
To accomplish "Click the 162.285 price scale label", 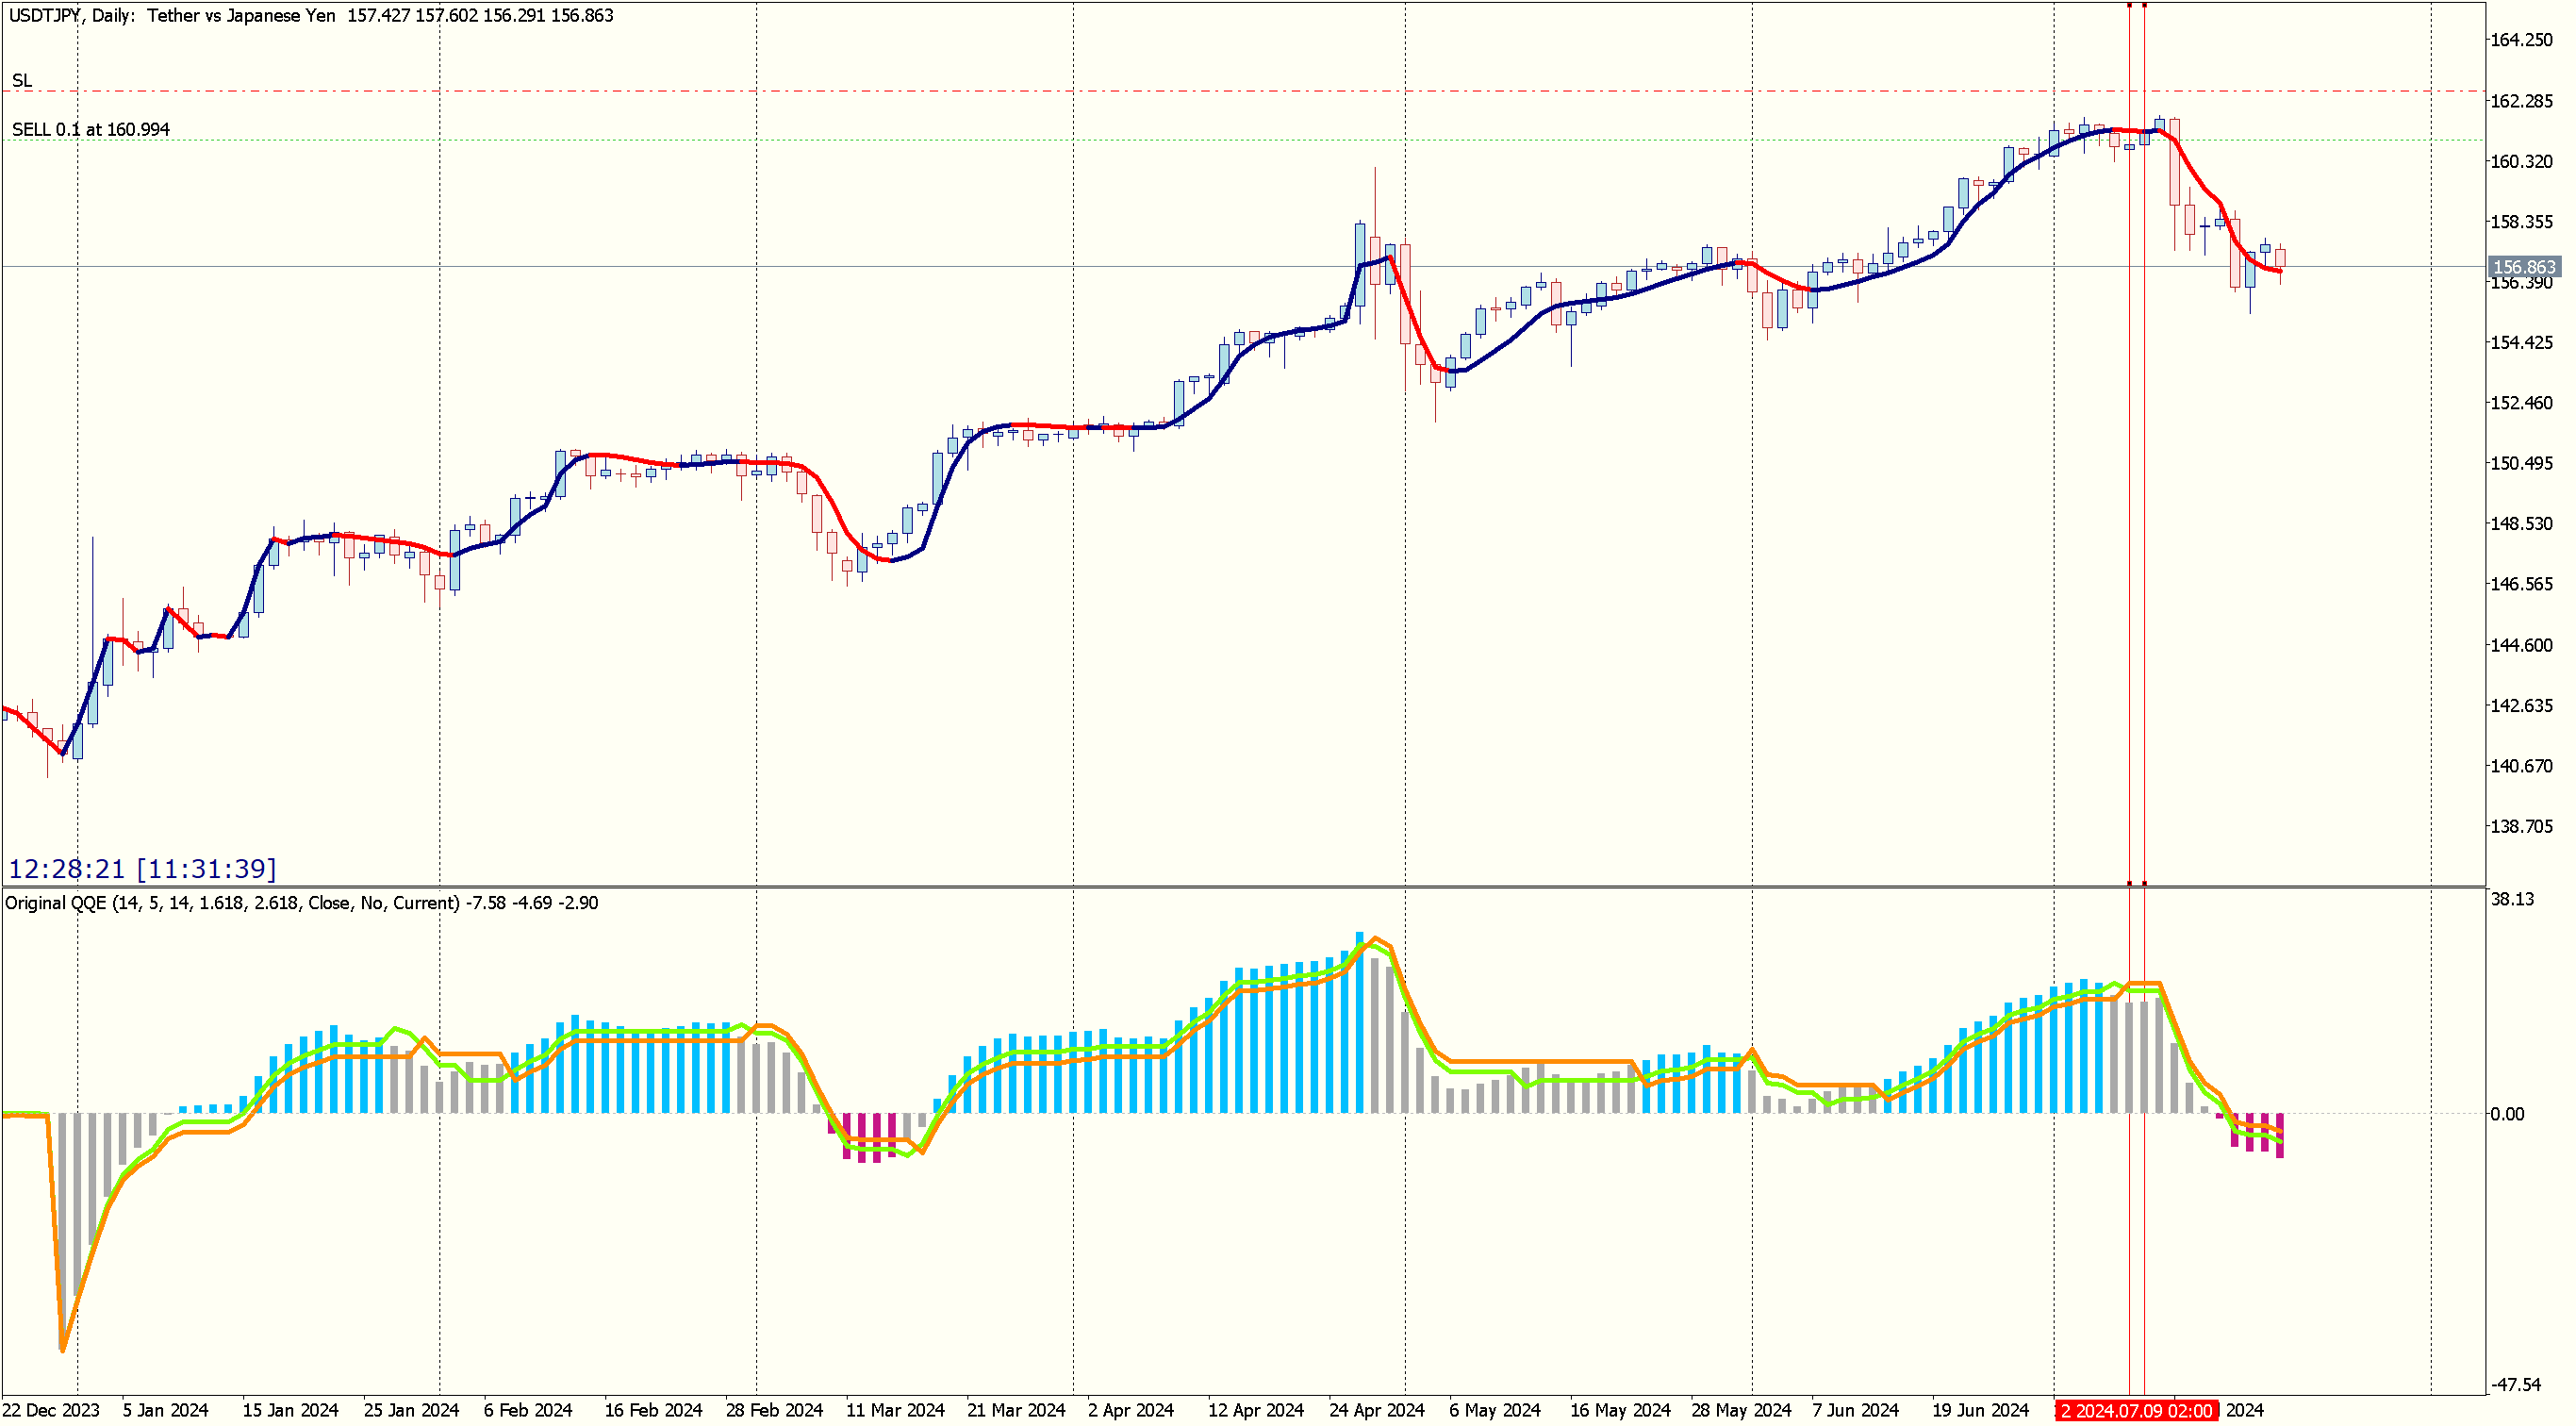I will [x=2521, y=101].
